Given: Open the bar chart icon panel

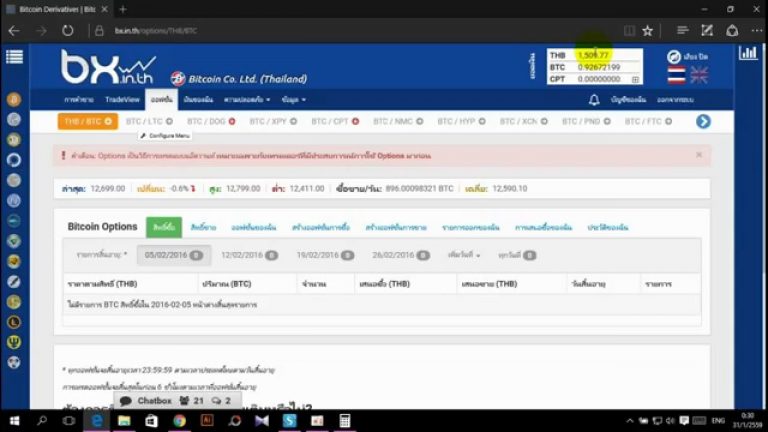Looking at the screenshot, I should pos(748,53).
